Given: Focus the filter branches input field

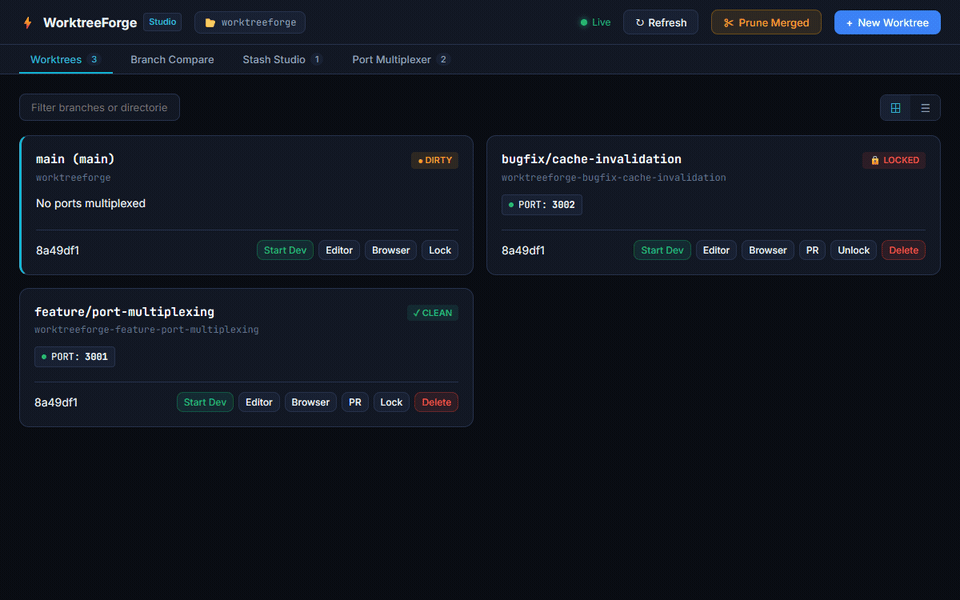Looking at the screenshot, I should pos(99,107).
